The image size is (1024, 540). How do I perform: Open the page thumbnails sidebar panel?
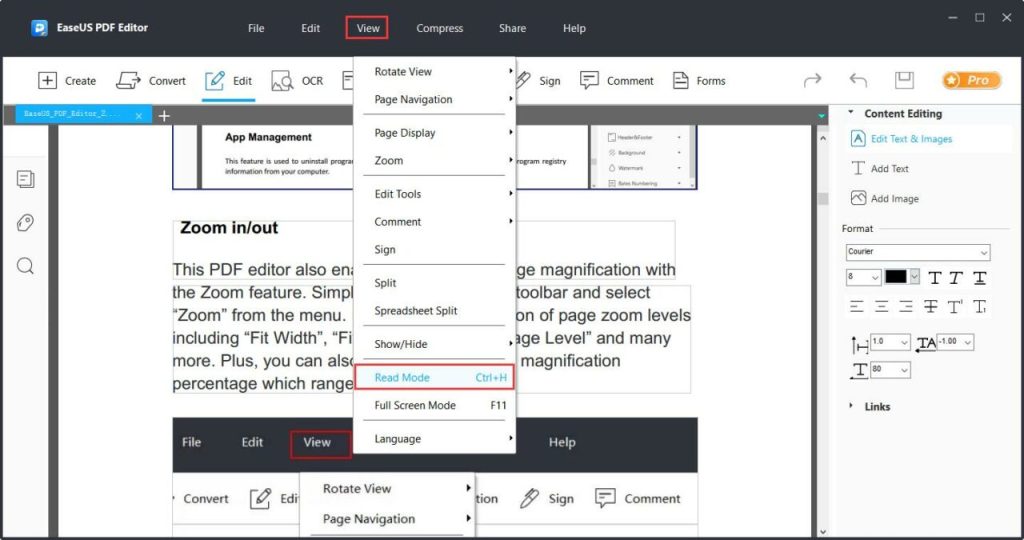click(x=26, y=179)
